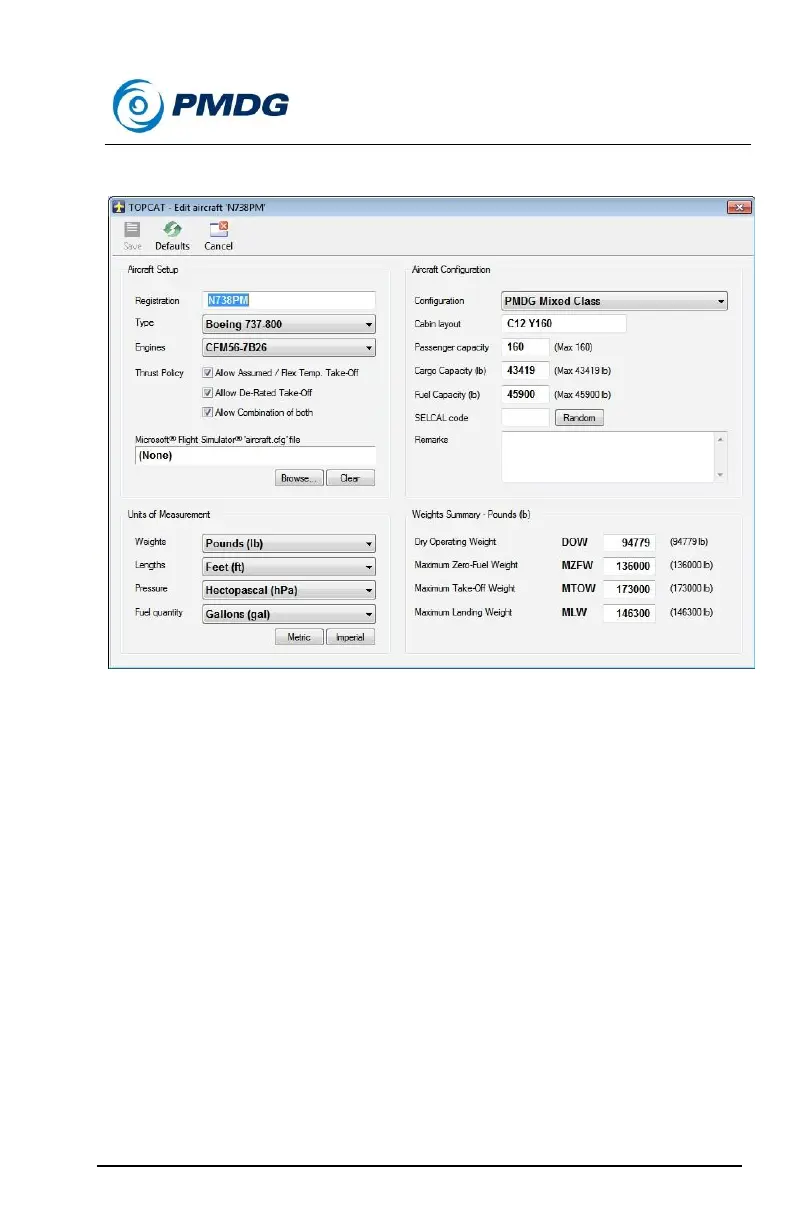Click the MLW weight field 146300
Image resolution: width=792 pixels, height=1224 pixels.
629,613
